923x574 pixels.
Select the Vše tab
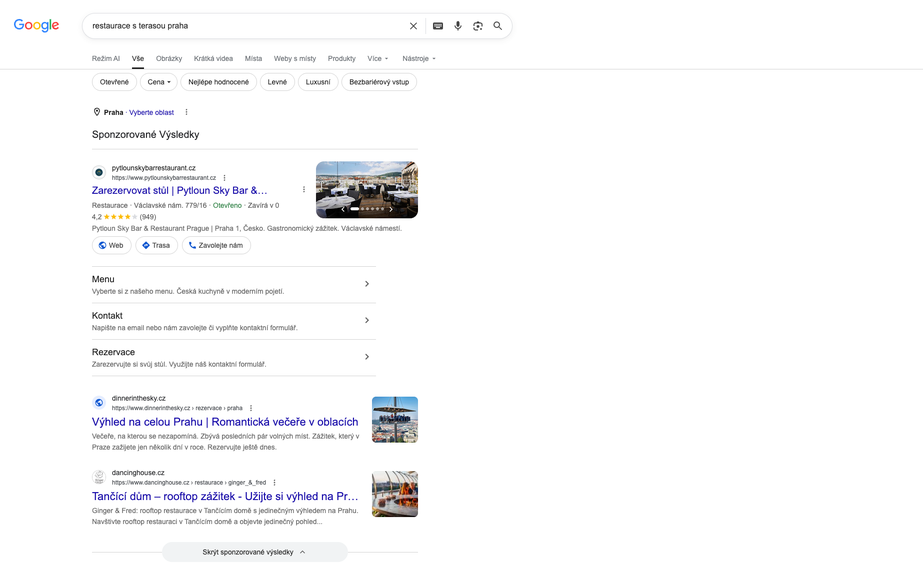pyautogui.click(x=138, y=58)
